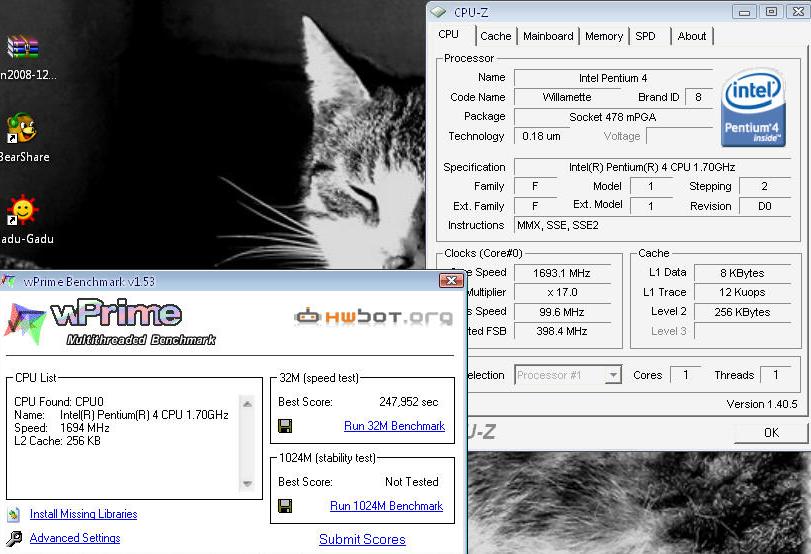Click the CPU-Z title bar app icon
The image size is (811, 554).
(438, 11)
